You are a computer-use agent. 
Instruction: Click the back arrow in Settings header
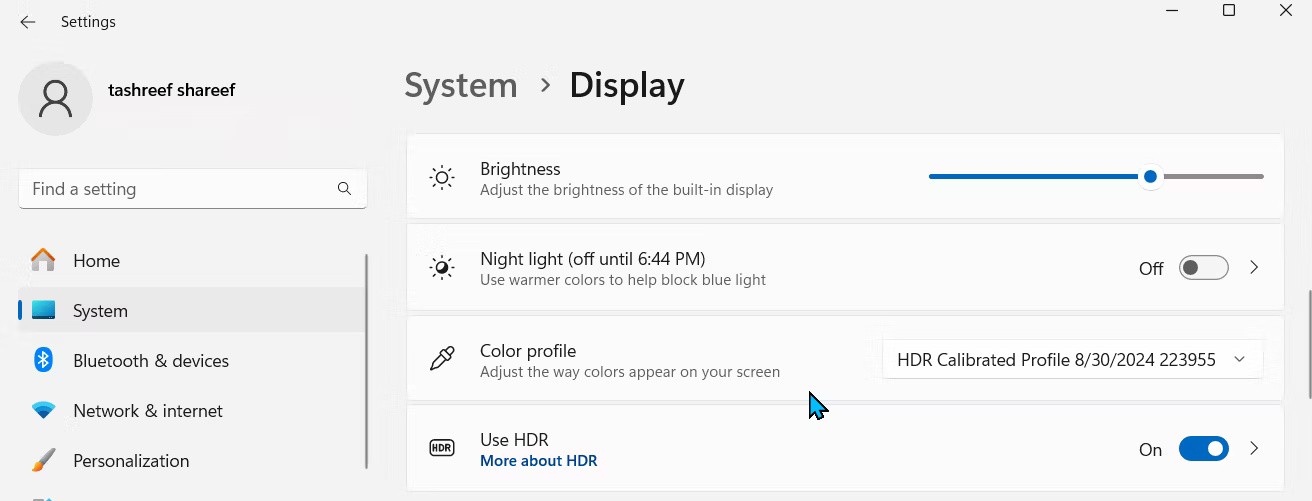click(28, 22)
